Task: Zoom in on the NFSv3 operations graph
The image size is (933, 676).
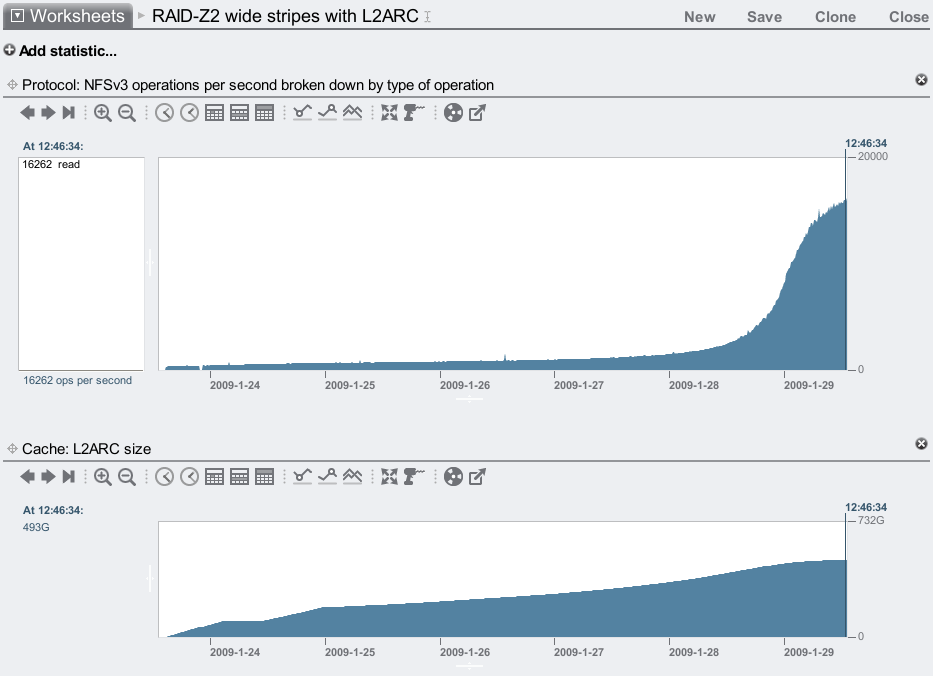Action: (102, 113)
